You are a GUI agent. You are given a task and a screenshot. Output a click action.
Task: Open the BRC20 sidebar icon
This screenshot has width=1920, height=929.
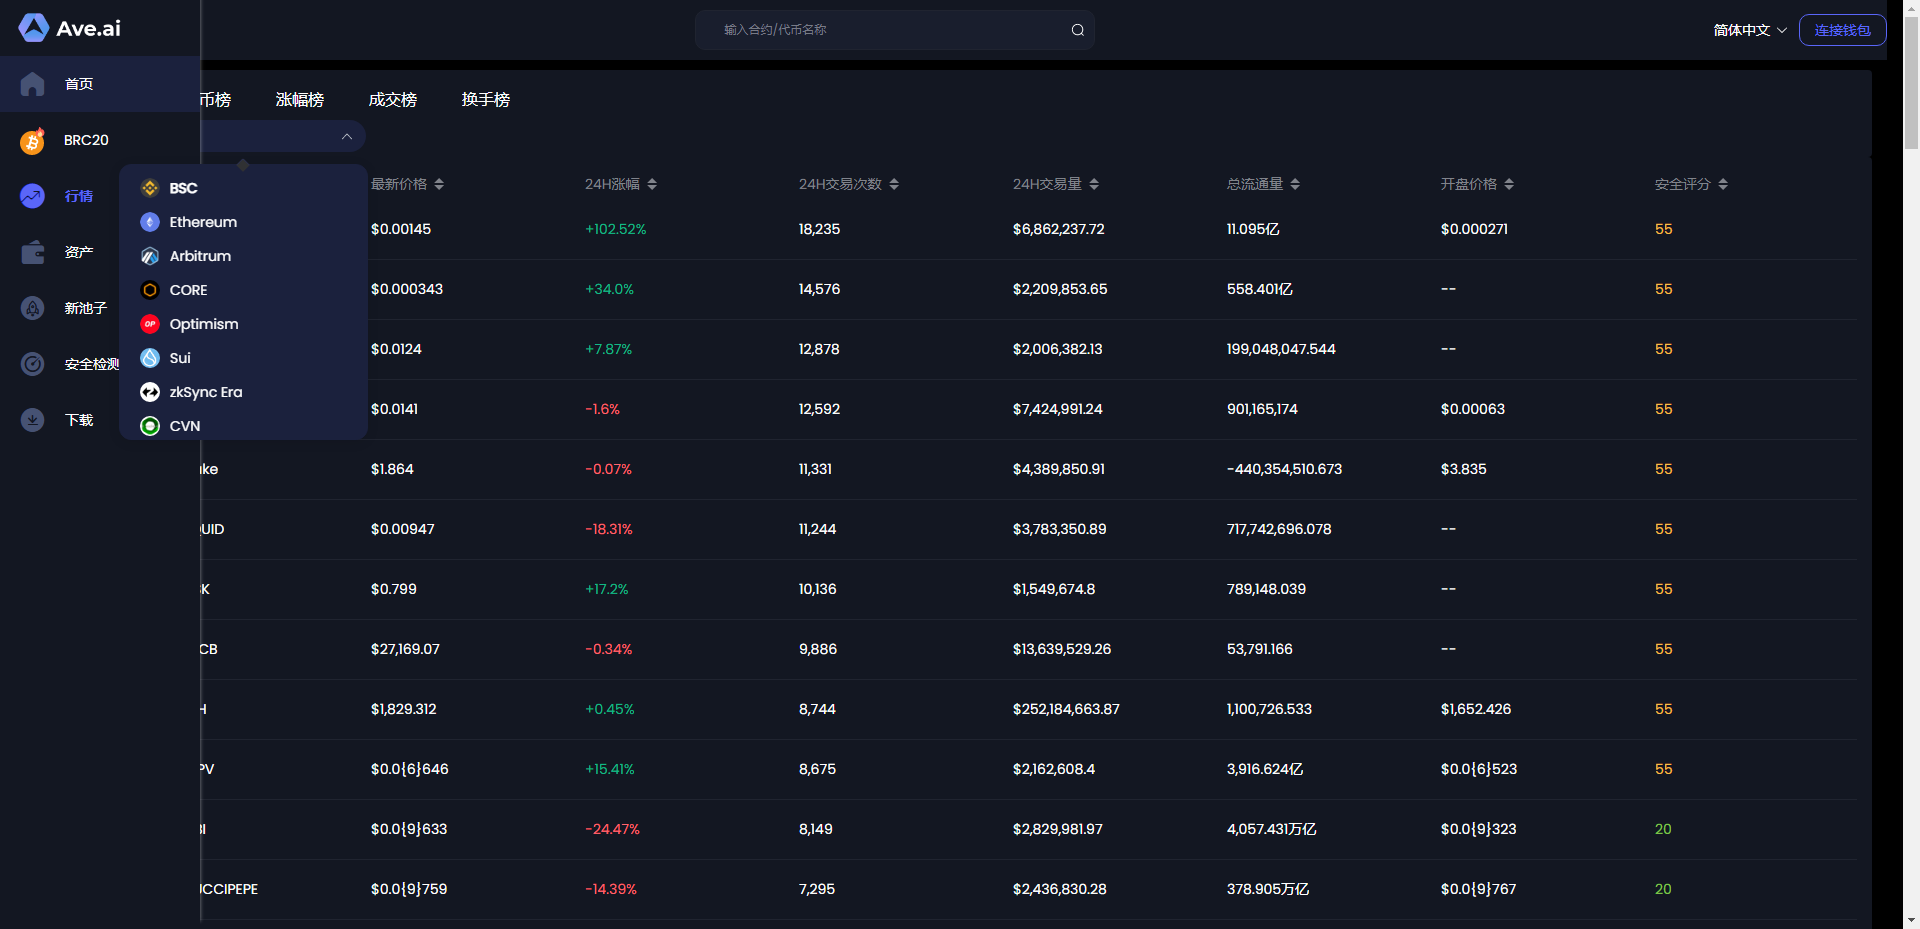32,141
